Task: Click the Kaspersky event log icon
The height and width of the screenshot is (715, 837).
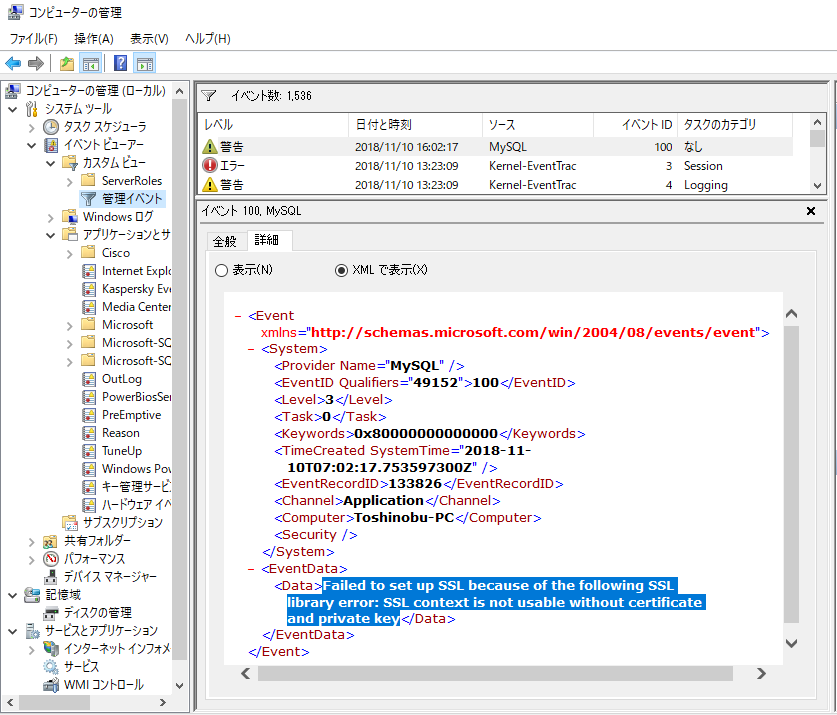Action: (x=89, y=289)
